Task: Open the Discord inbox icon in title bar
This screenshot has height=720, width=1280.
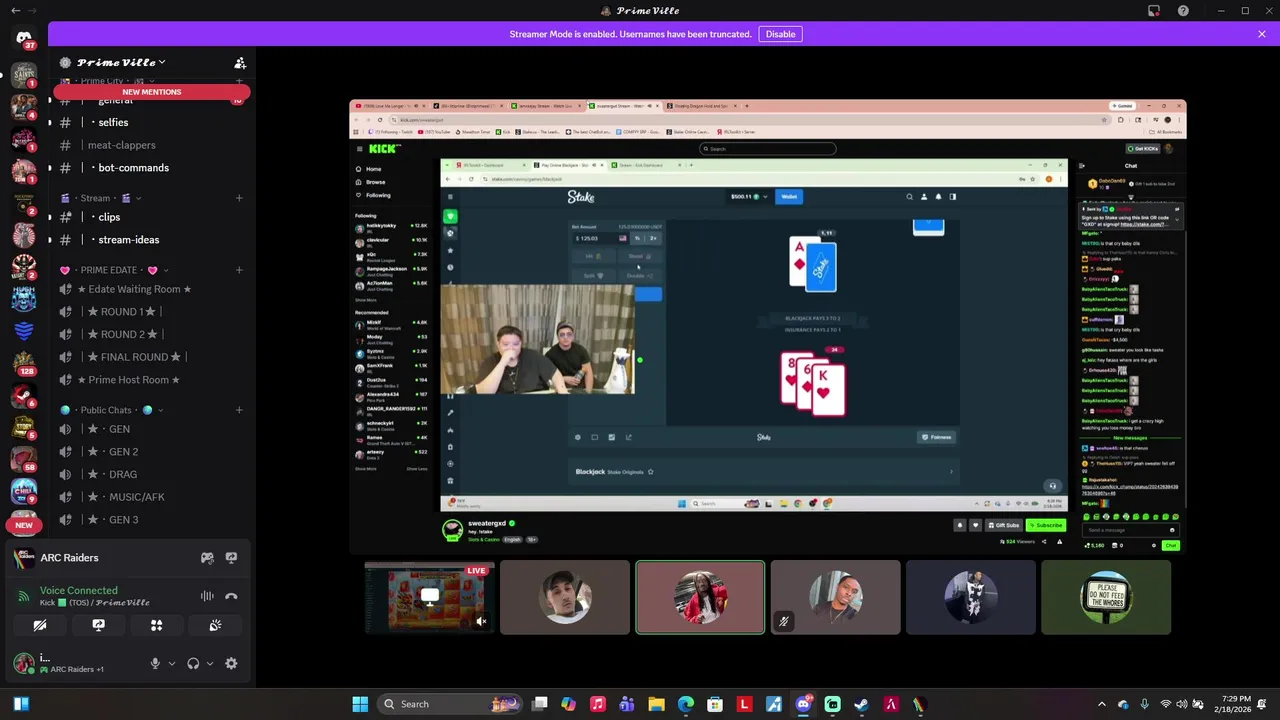Action: pos(1154,11)
